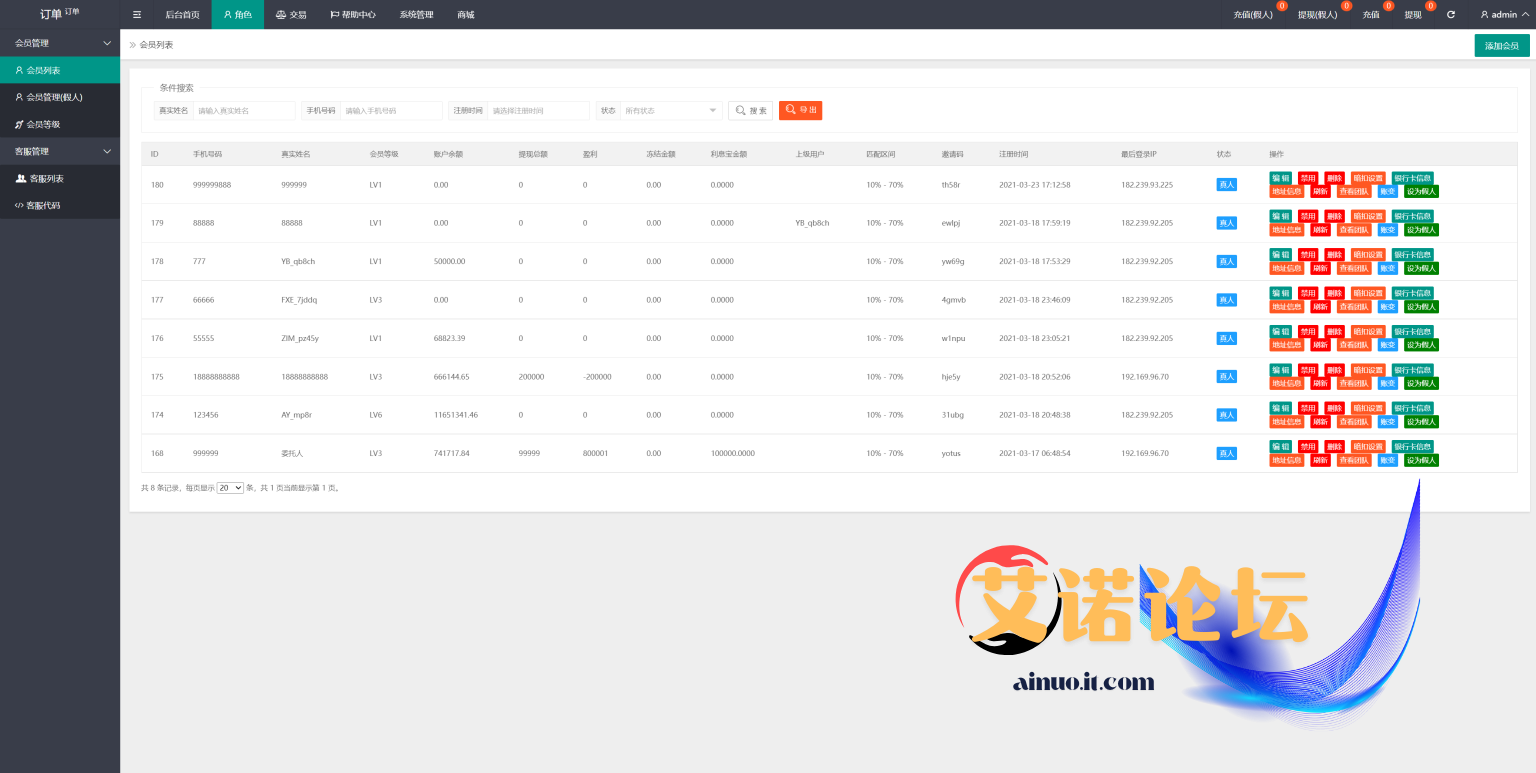This screenshot has height=773, width=1536.
Task: Click the 真人 status badge for ID 180
Action: coord(1226,184)
